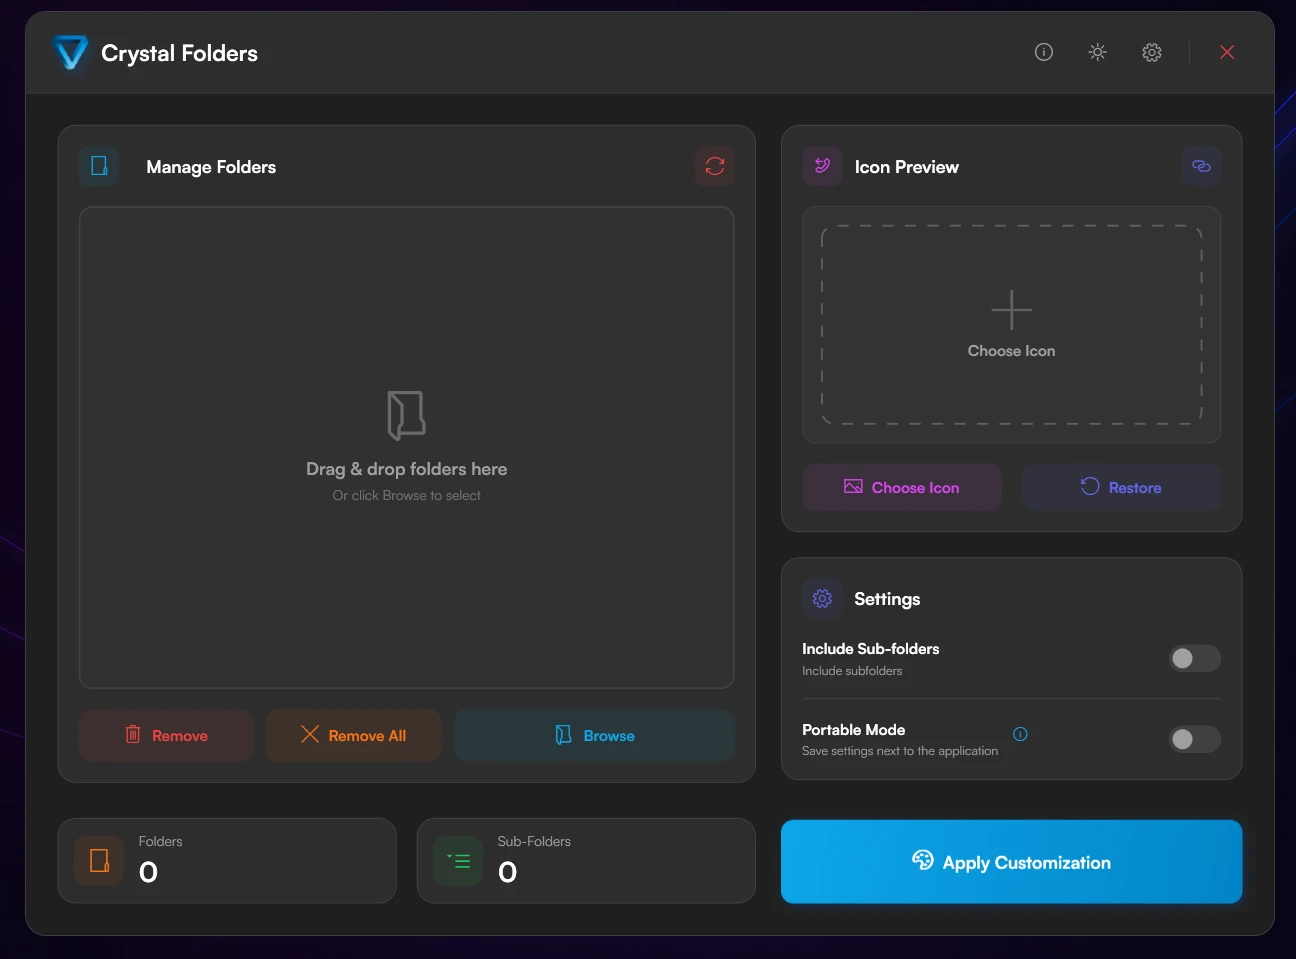Screen dimensions: 1296x959
Task: Show Portable Mode info tooltip icon
Action: point(1020,734)
